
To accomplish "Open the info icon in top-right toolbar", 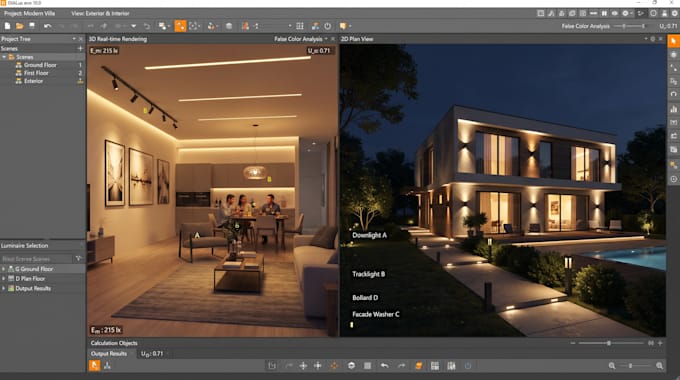I will 653,13.
